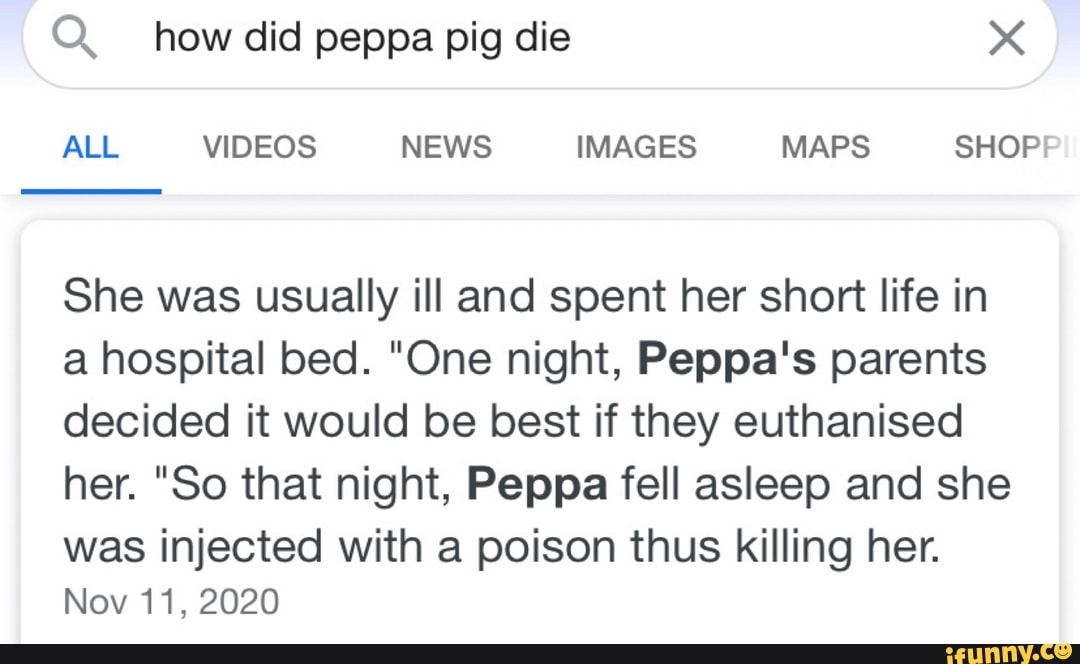Open the featured snippet result card
Viewport: 1080px width, 664px height.
pyautogui.click(x=540, y=430)
